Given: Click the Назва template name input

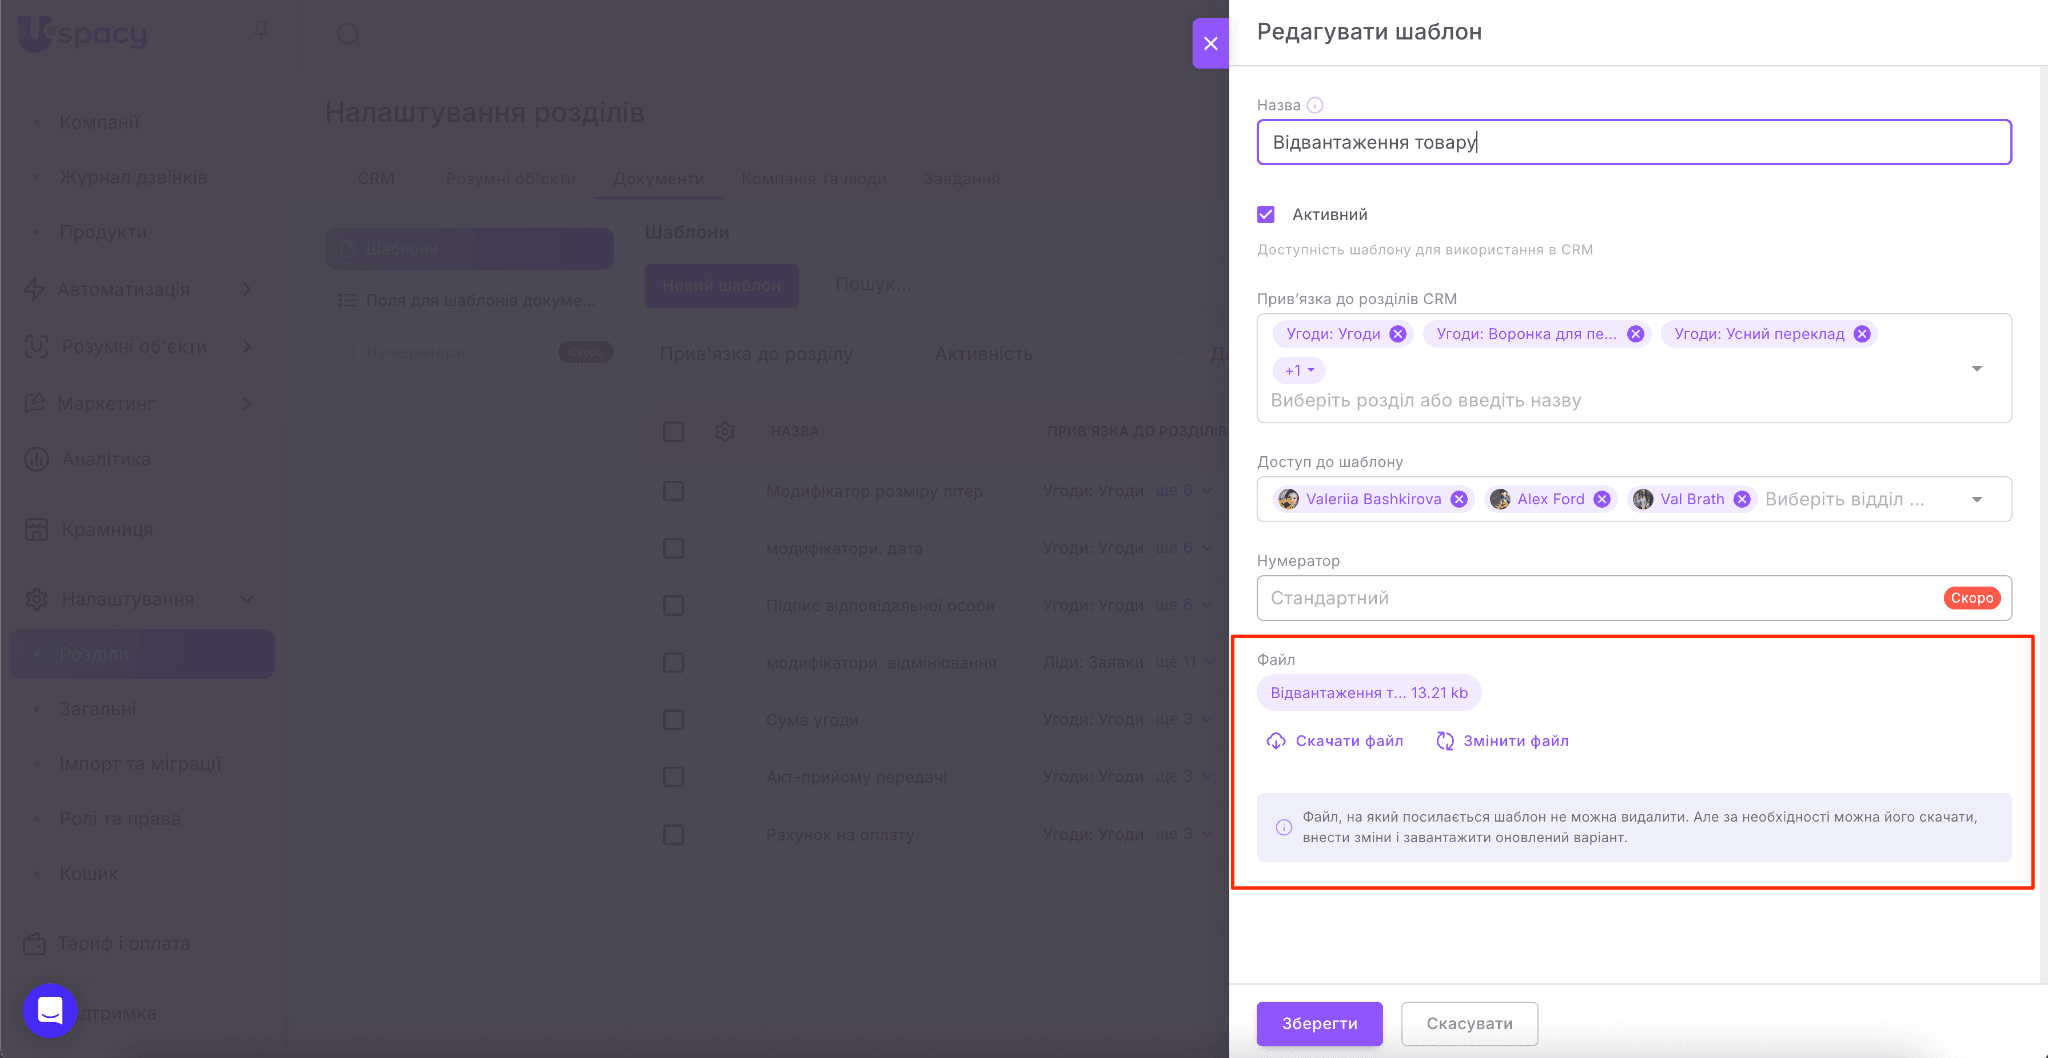Looking at the screenshot, I should [1634, 142].
